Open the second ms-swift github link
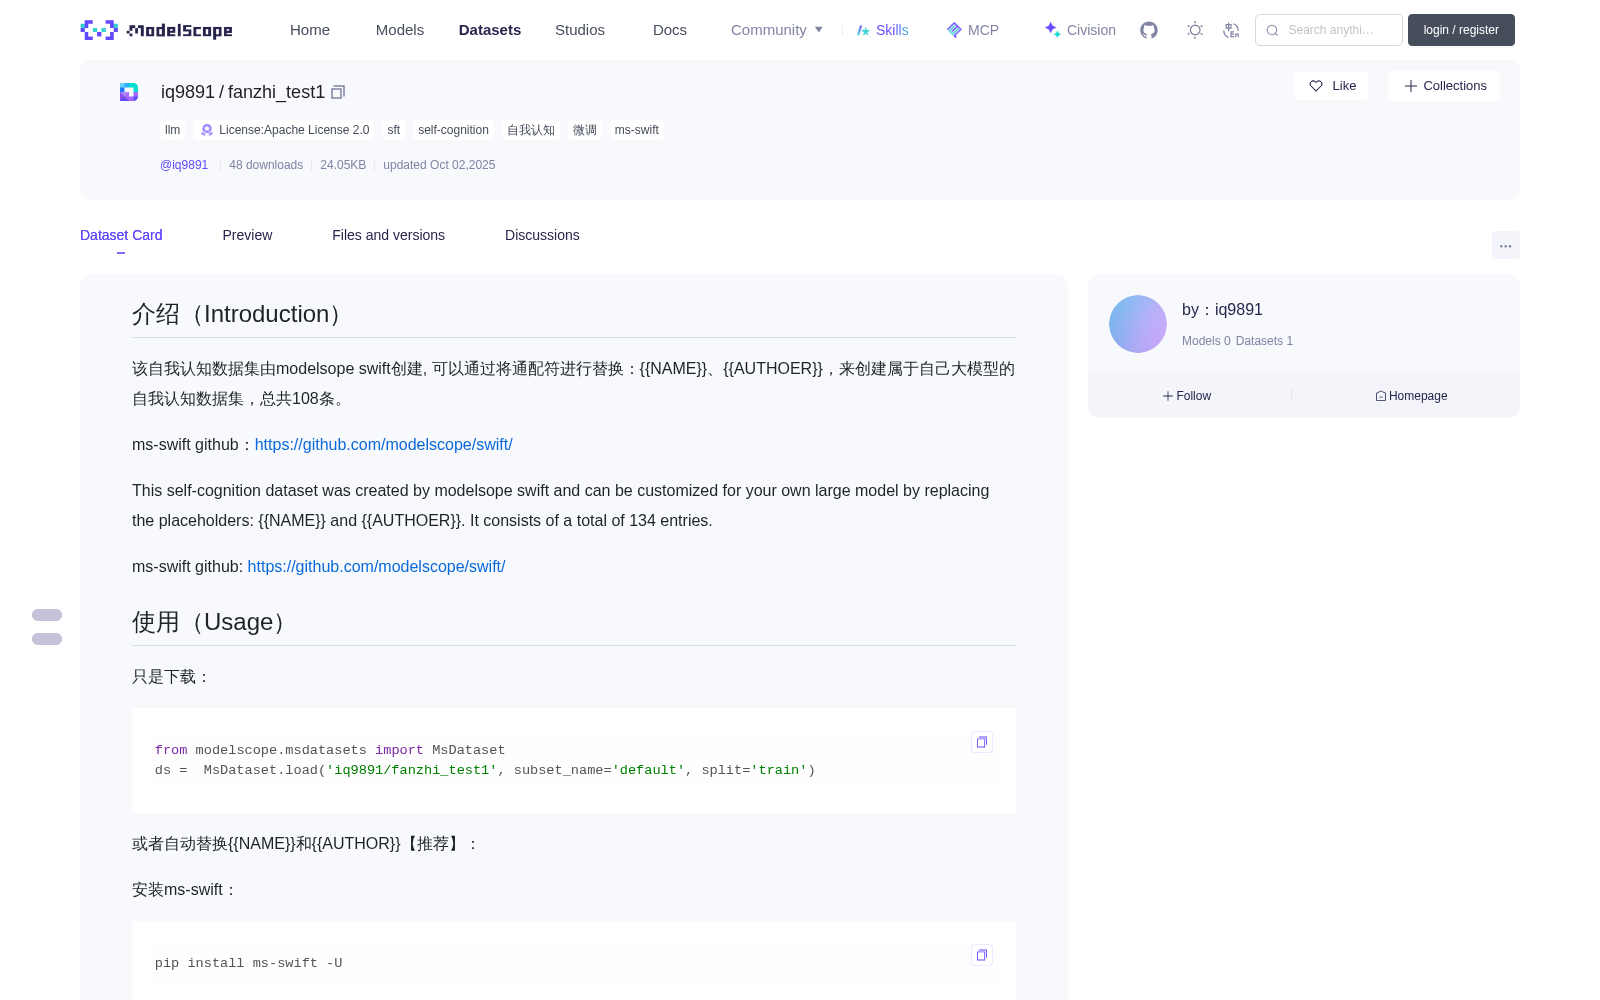Screen dimensions: 1600x1000 point(376,566)
